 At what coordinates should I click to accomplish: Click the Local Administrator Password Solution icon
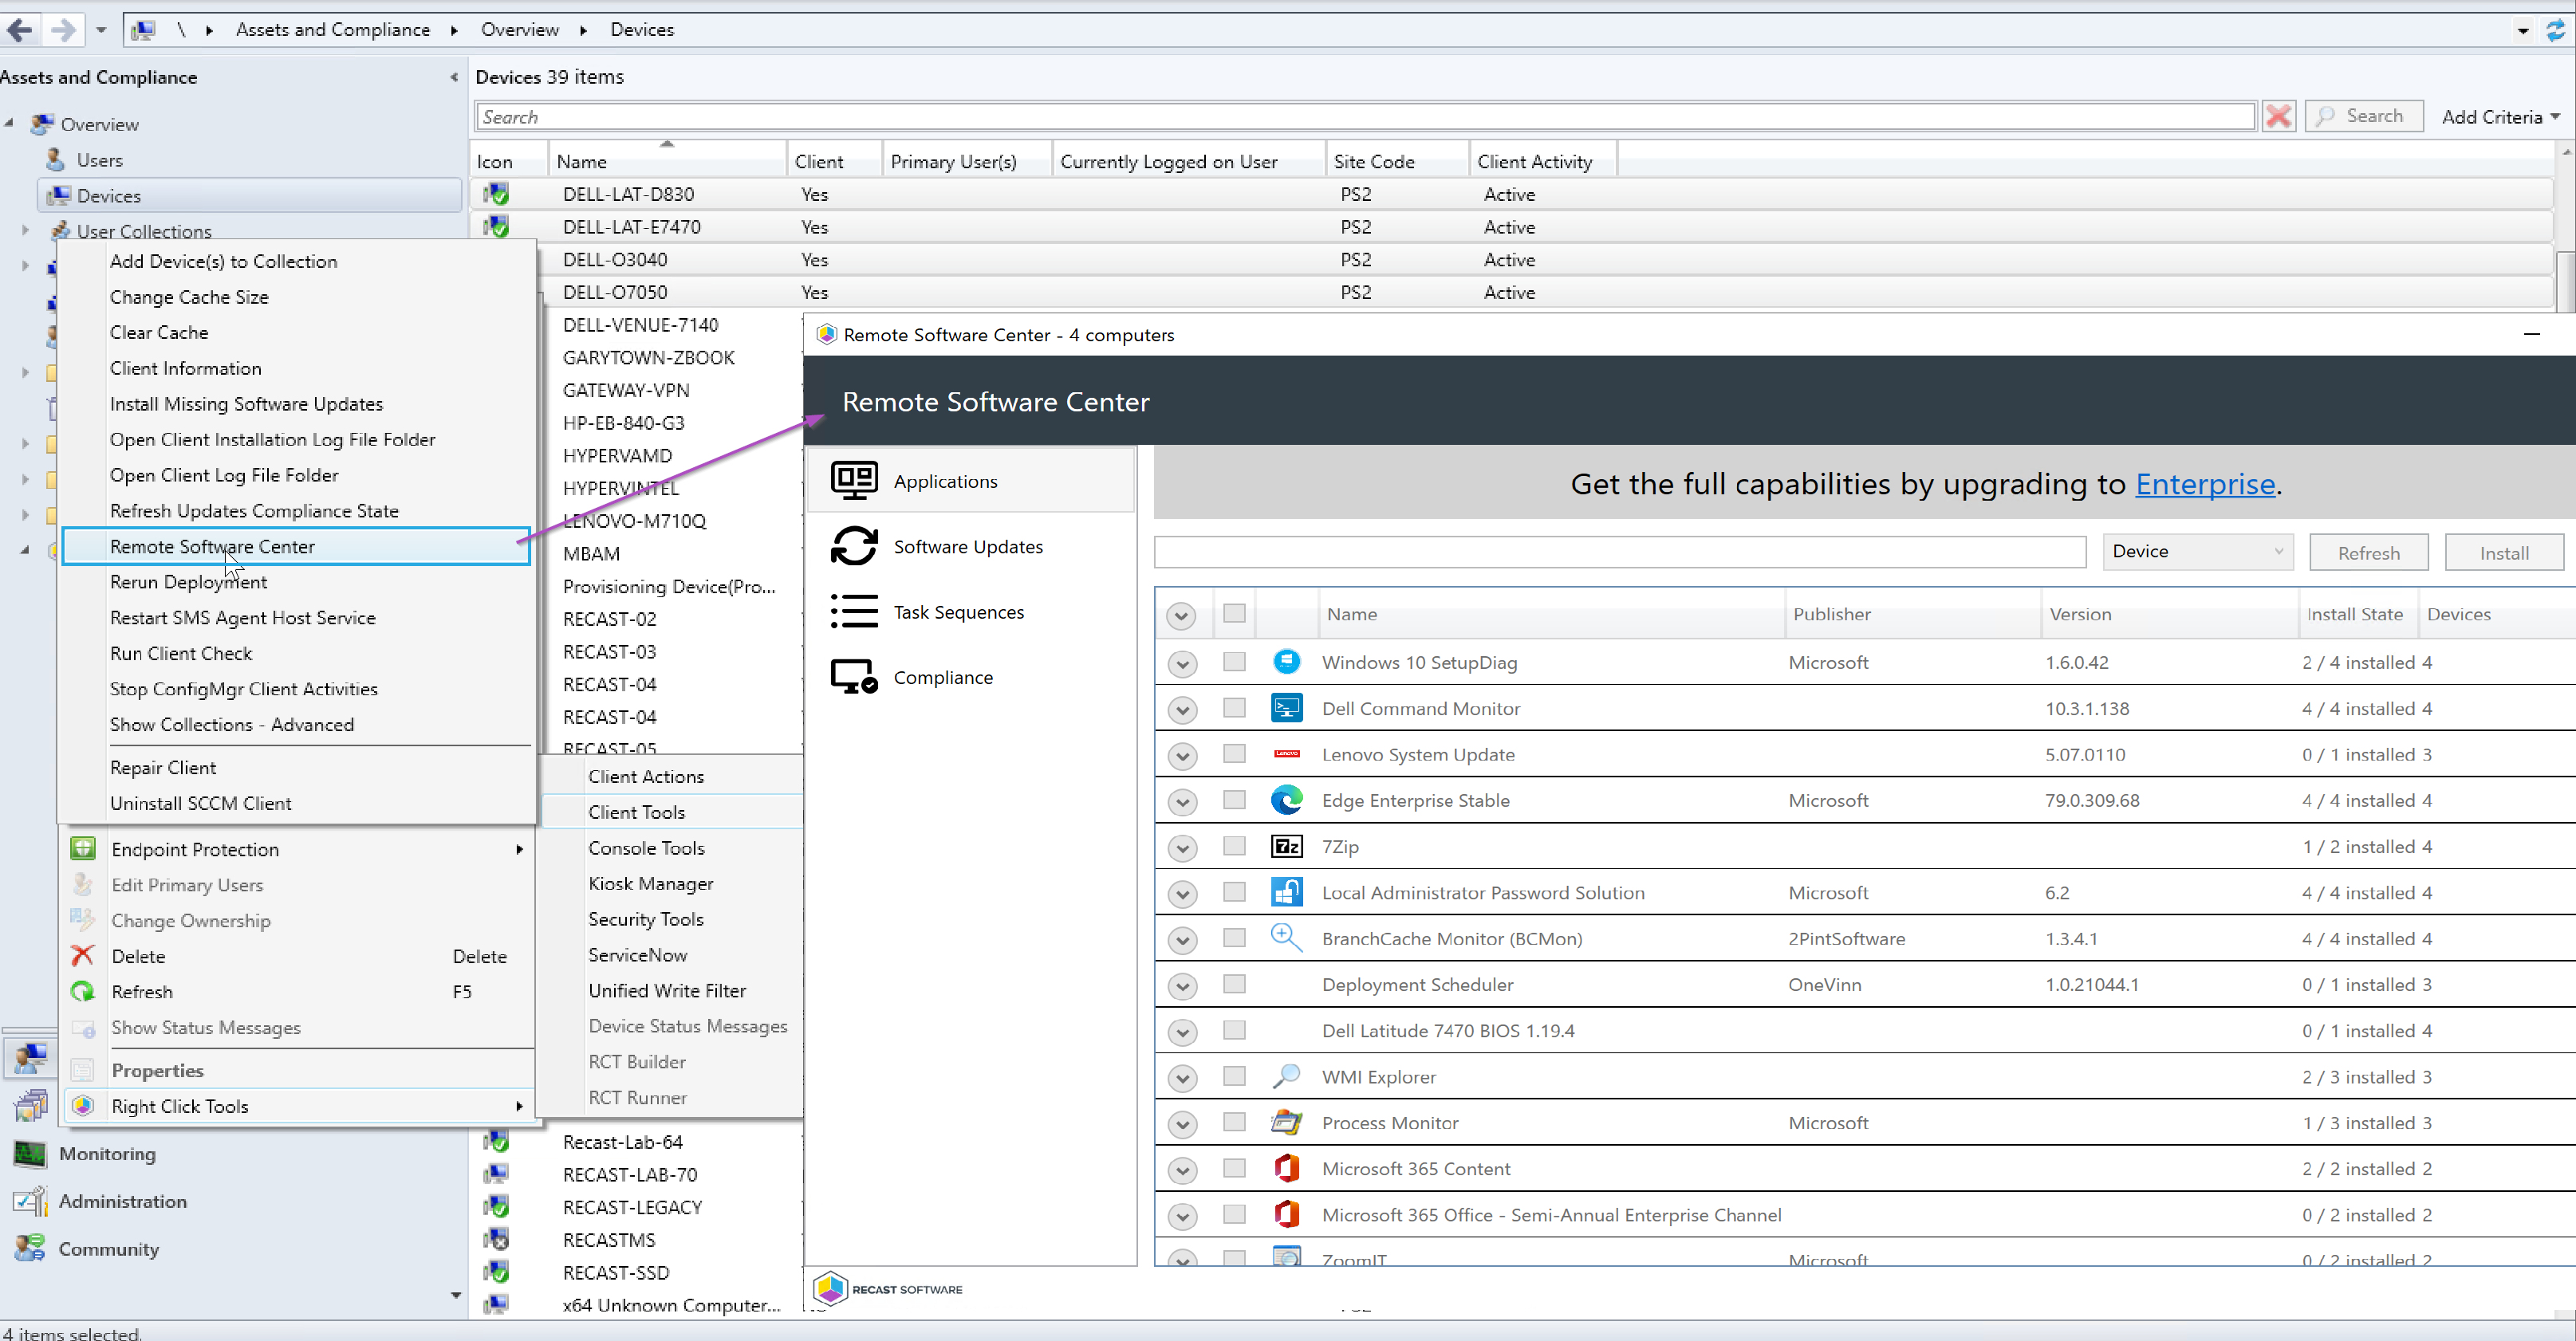pos(1286,891)
